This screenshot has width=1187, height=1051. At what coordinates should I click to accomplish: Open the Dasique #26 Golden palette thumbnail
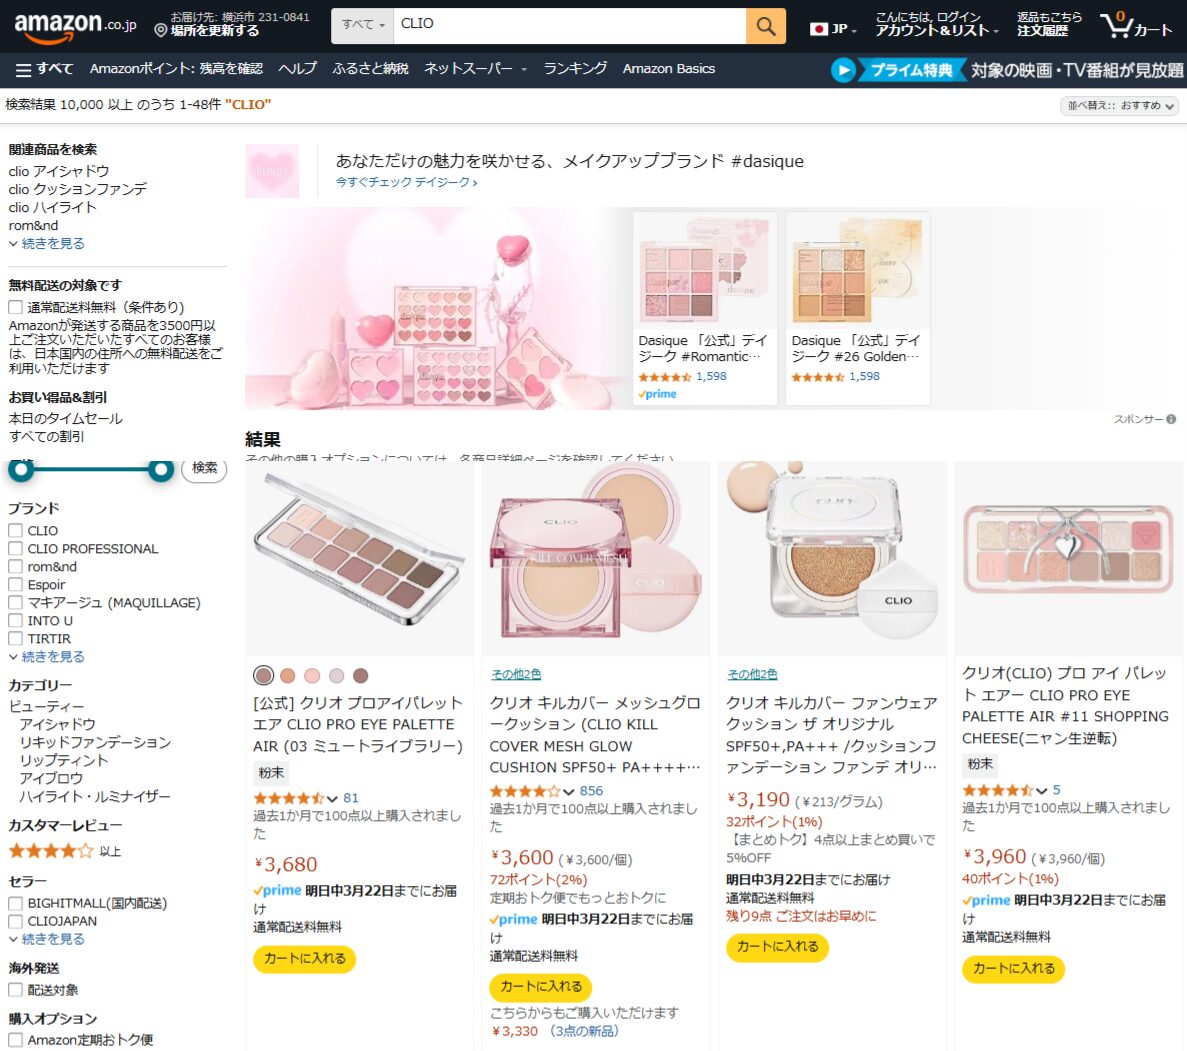click(x=858, y=270)
